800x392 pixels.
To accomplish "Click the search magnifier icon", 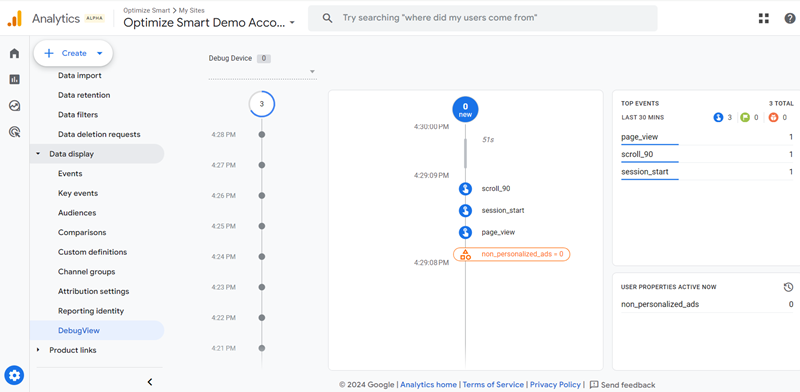I will pos(328,18).
